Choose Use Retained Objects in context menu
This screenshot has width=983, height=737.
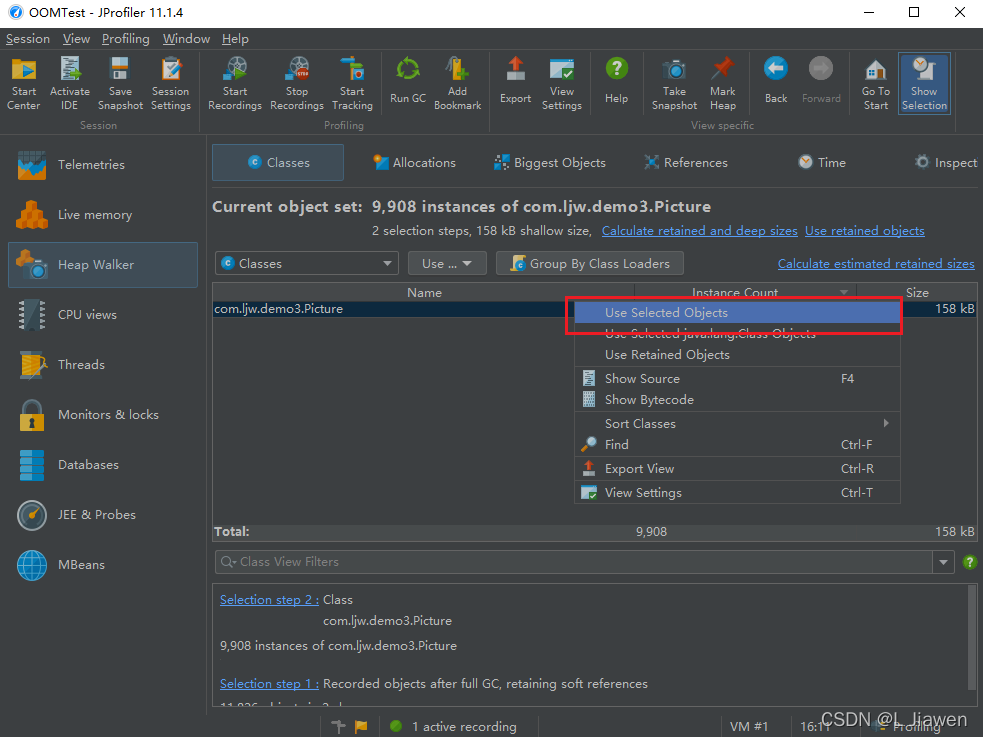[737, 355]
